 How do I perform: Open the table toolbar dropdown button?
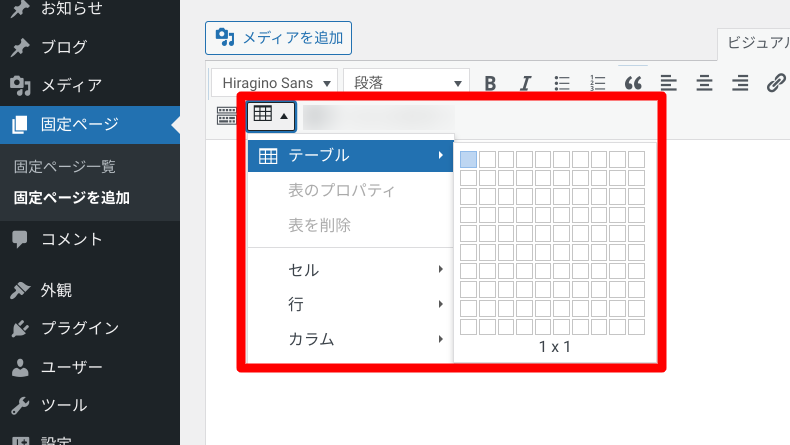coord(271,116)
